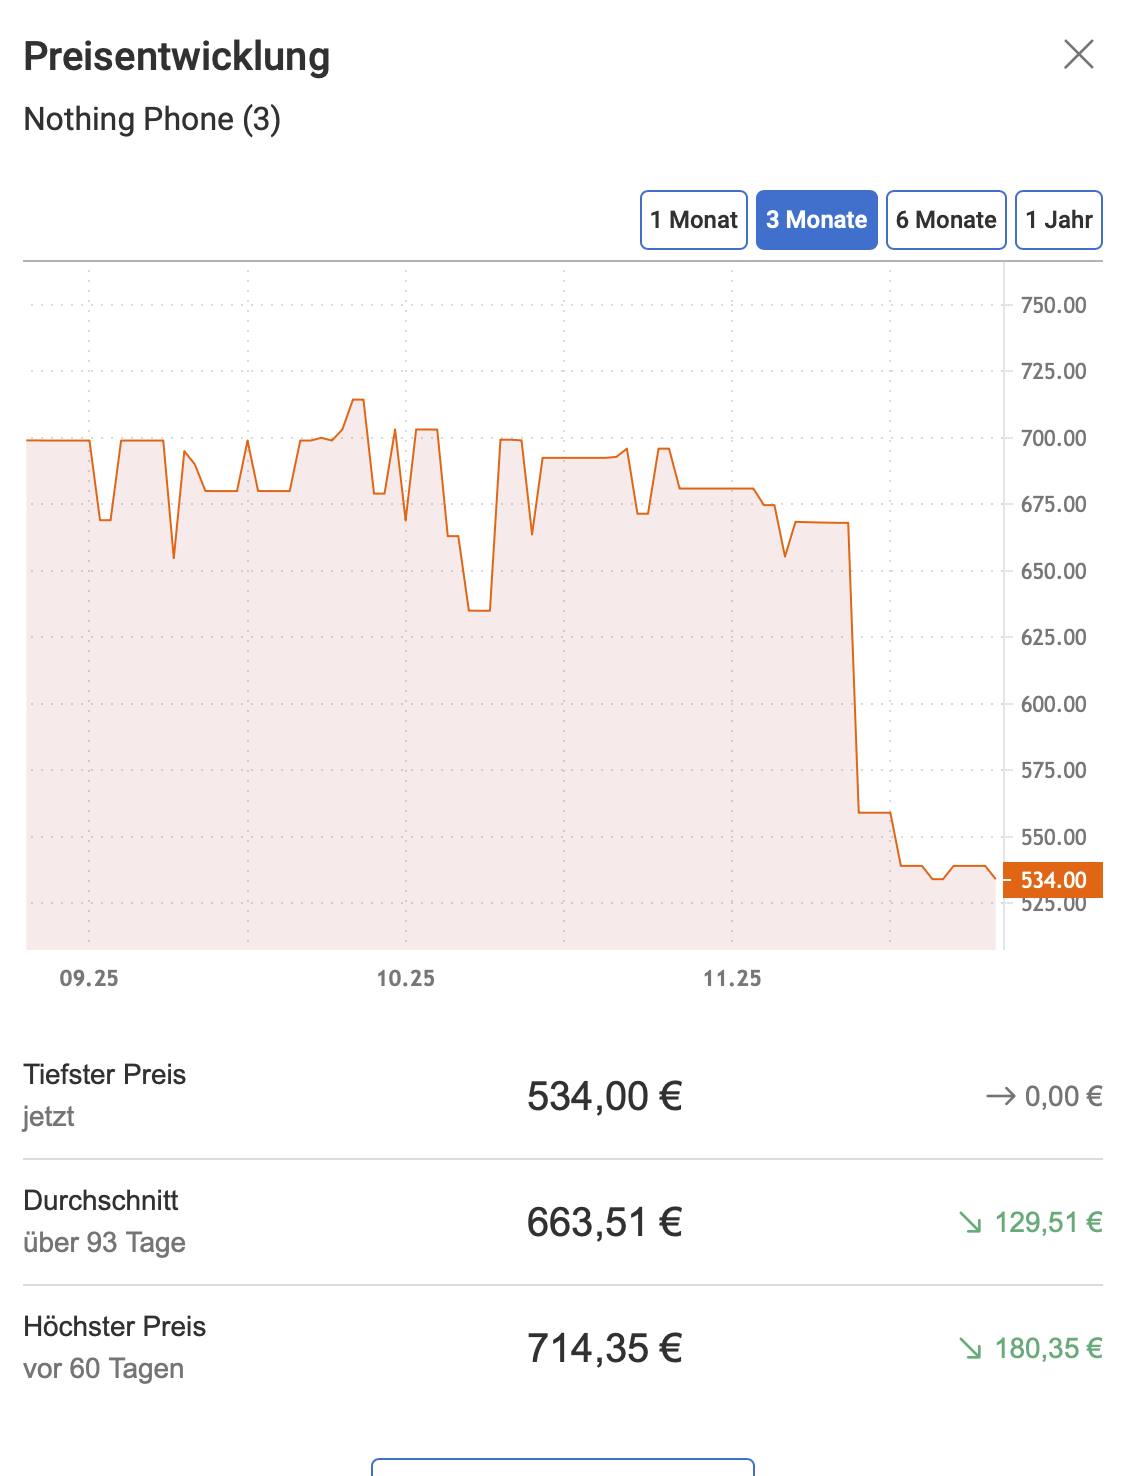This screenshot has width=1138, height=1476.
Task: Click the 600.00 y-axis label
Action: pos(1053,704)
